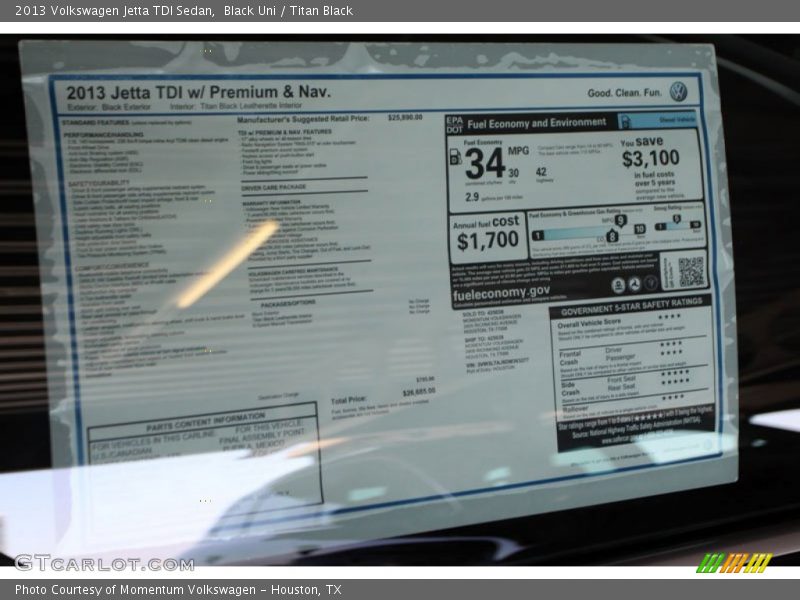Click the QR code on the fuel label
Image resolution: width=800 pixels, height=600 pixels.
(x=690, y=270)
